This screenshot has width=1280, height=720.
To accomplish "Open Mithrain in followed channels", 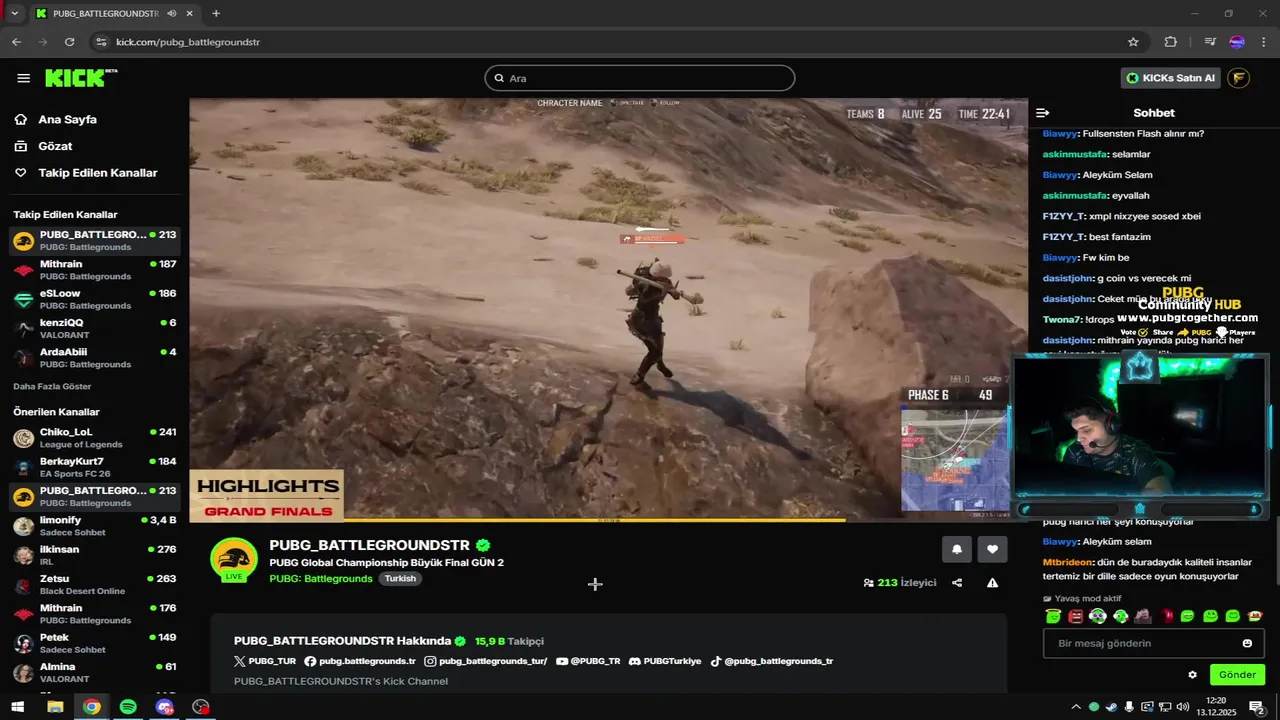I will pos(94,270).
